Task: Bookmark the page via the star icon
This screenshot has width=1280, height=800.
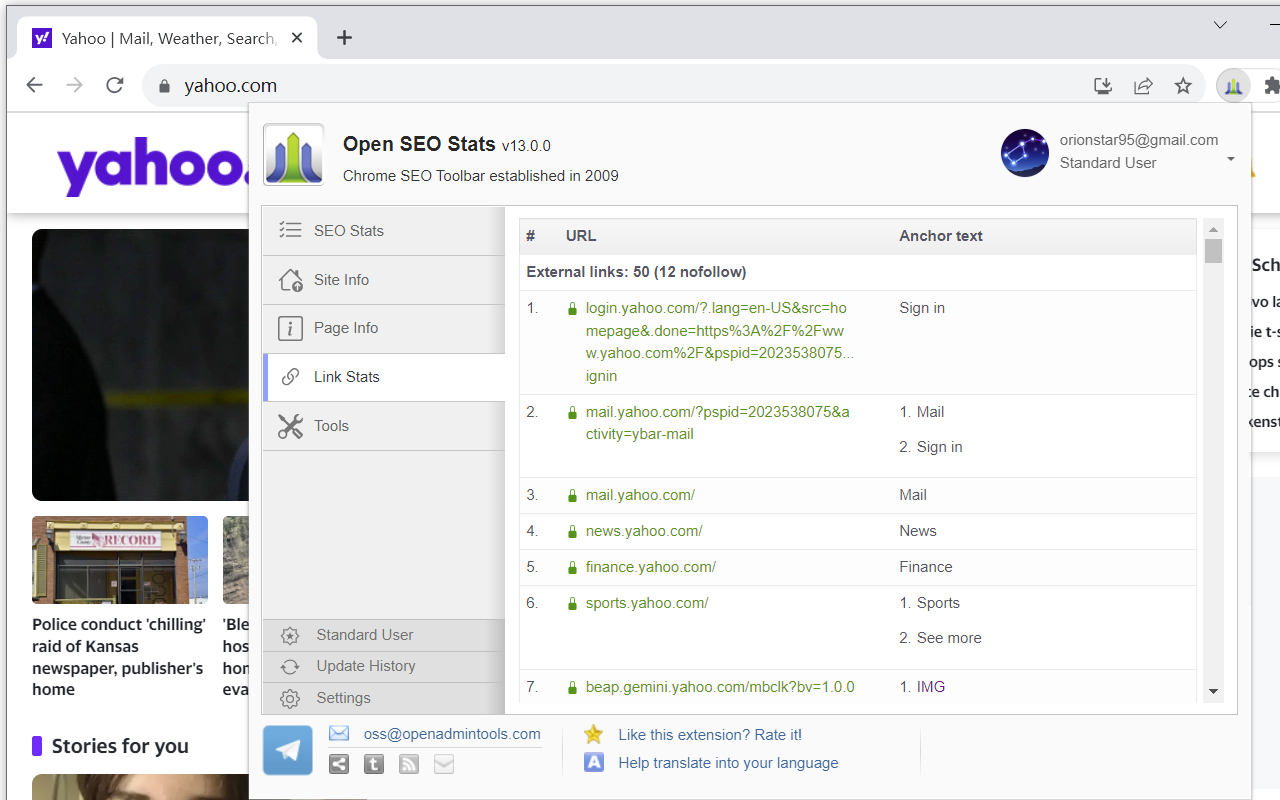Action: (x=1183, y=85)
